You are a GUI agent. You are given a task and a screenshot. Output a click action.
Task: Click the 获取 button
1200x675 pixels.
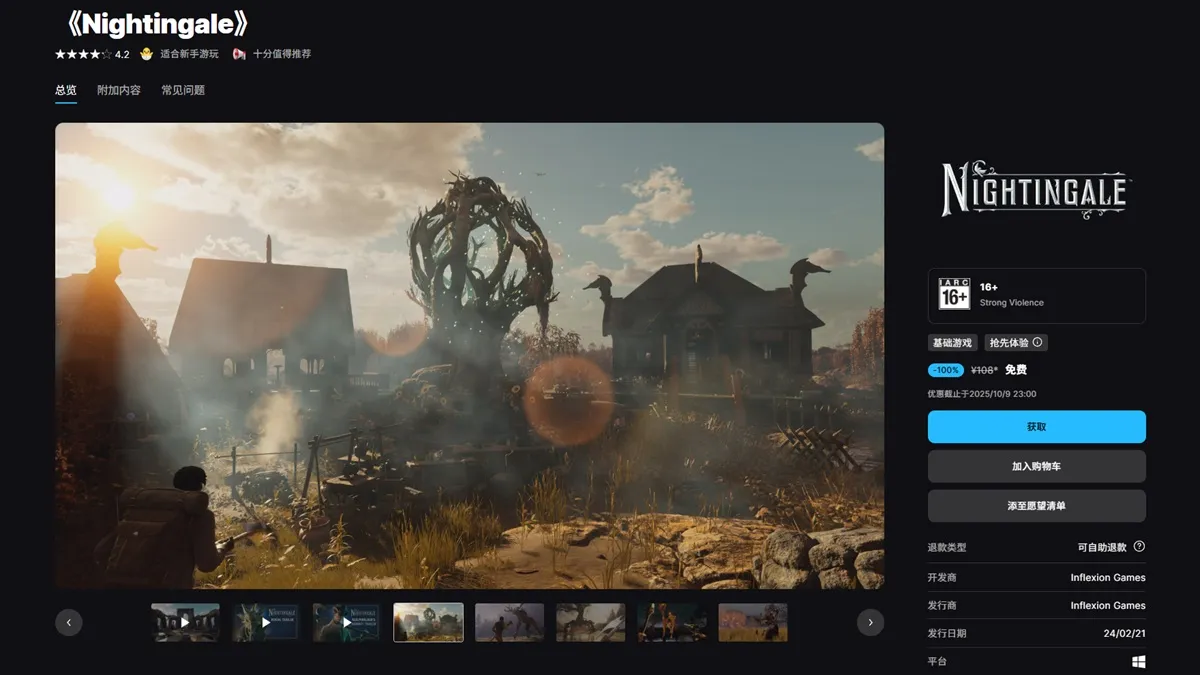pos(1036,427)
